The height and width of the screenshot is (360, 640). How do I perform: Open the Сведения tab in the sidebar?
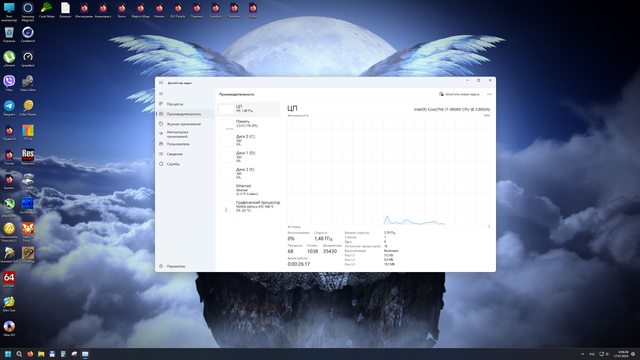[186, 154]
